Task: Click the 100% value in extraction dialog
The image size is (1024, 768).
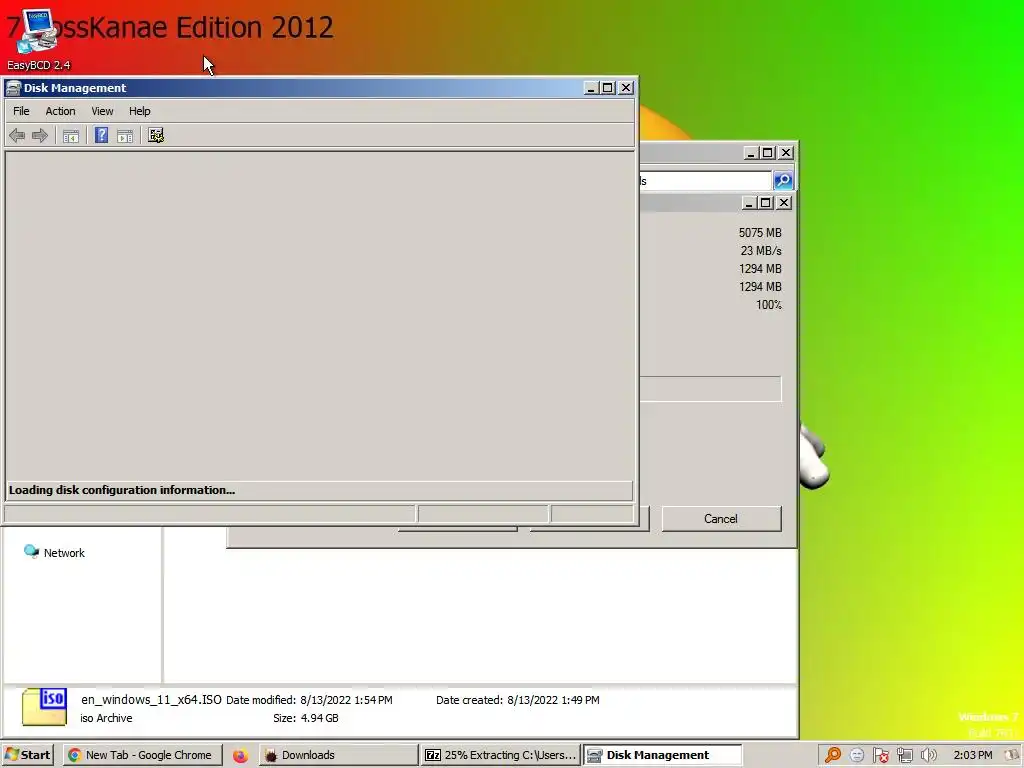Action: tap(769, 305)
